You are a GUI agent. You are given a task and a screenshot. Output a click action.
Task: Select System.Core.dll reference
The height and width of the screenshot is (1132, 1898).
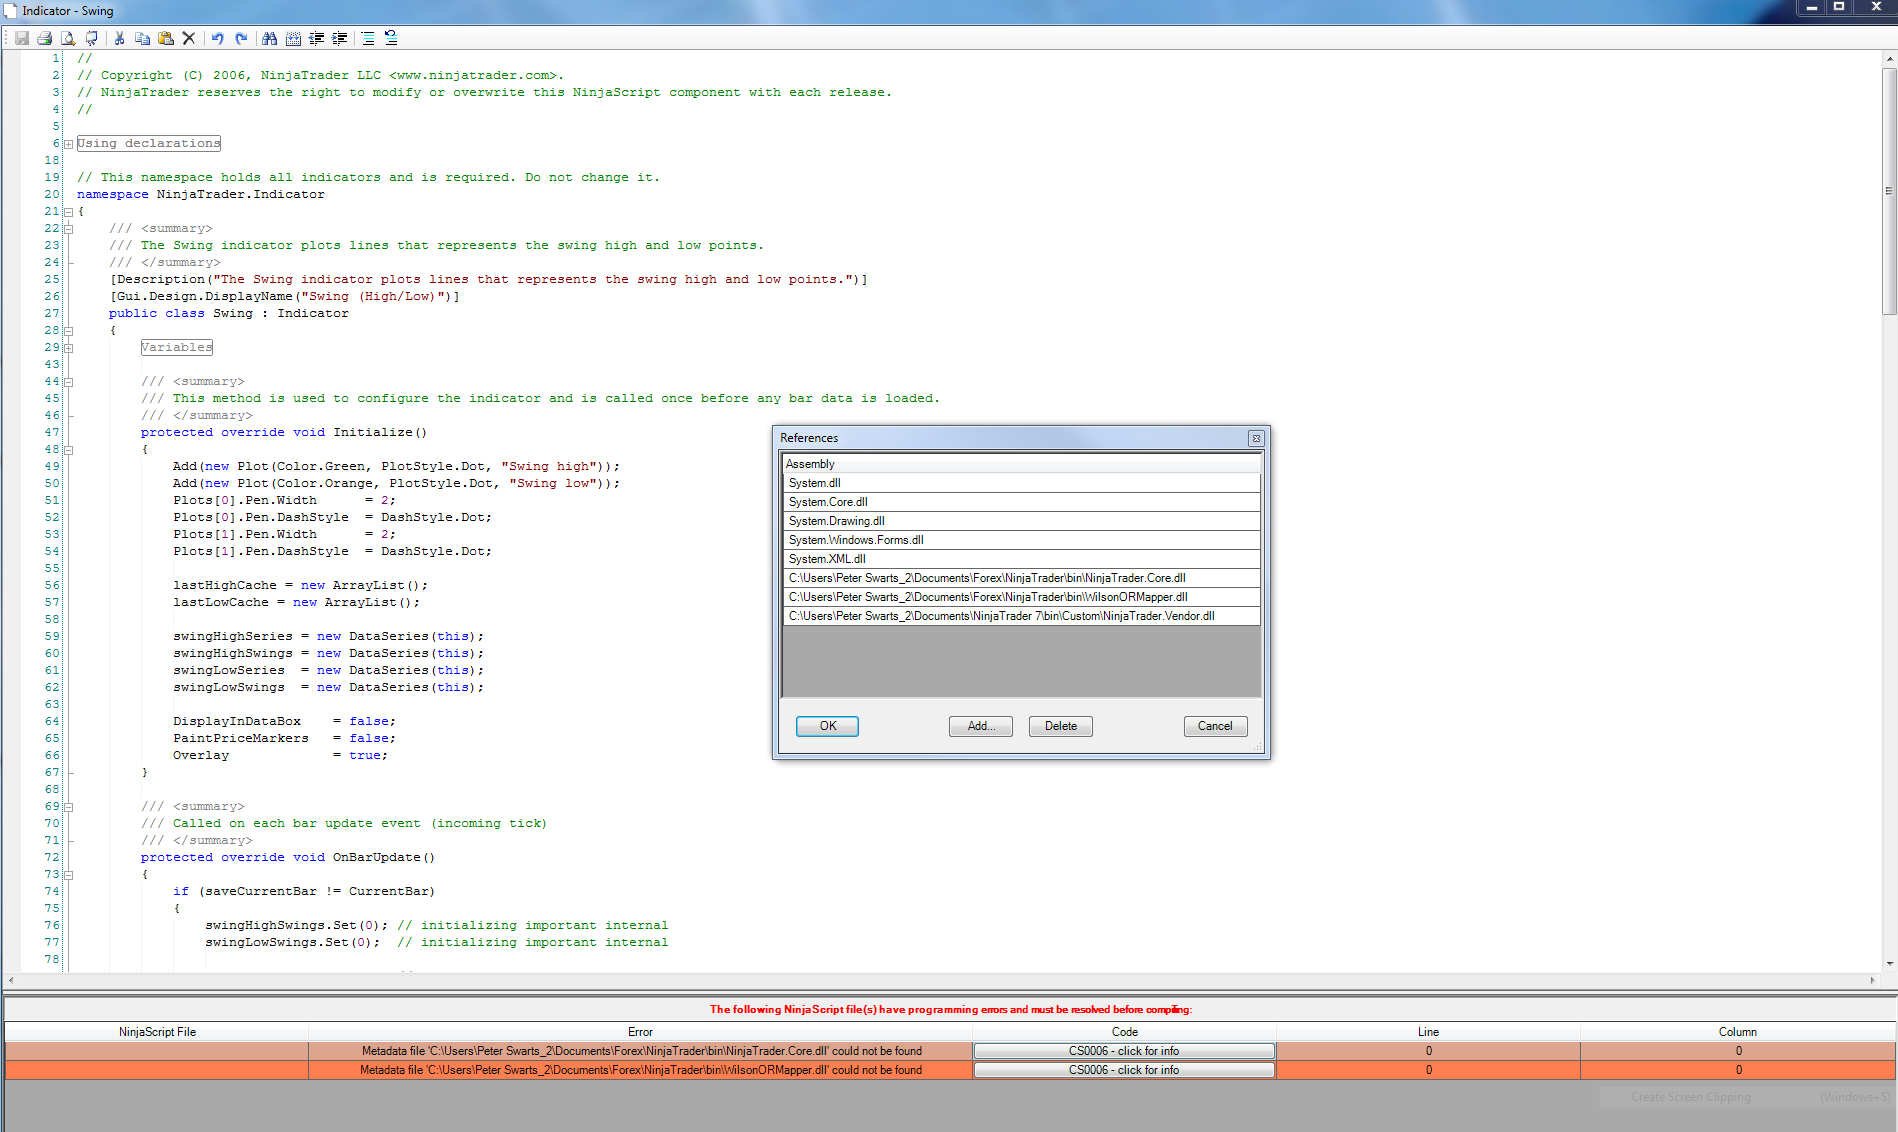(x=1021, y=502)
